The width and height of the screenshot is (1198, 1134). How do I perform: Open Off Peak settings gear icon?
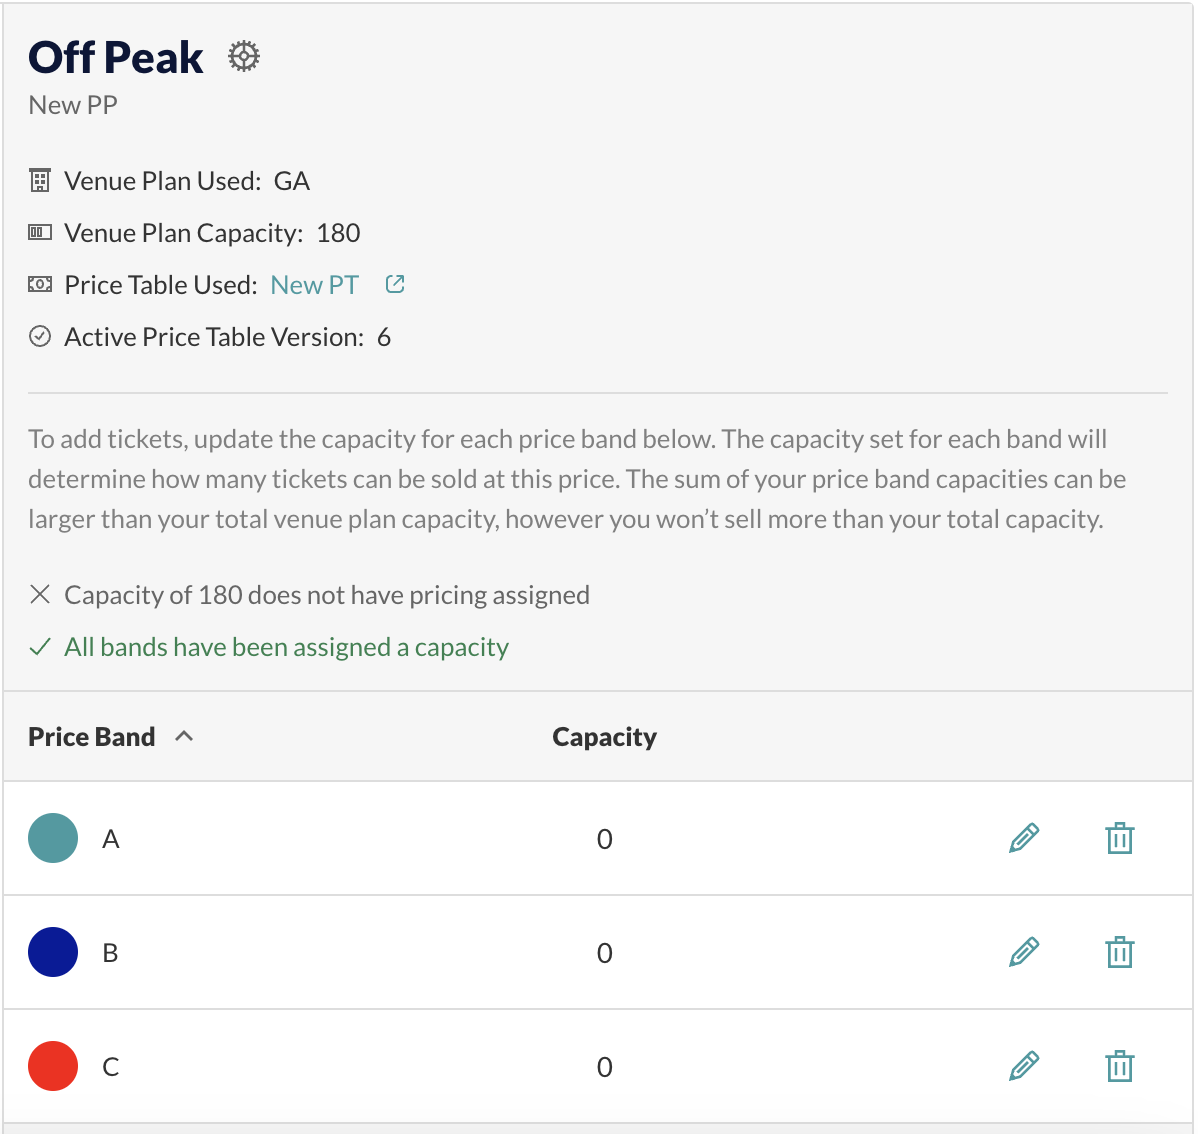(x=244, y=57)
